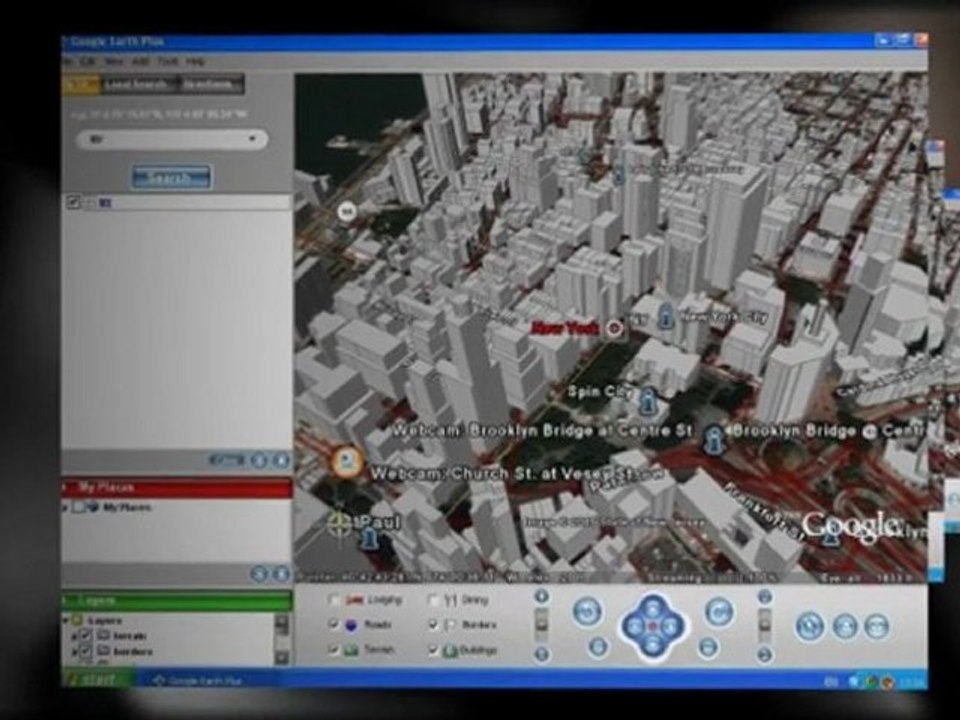
Task: Click the bottom button of the tilt slider
Action: click(x=764, y=654)
